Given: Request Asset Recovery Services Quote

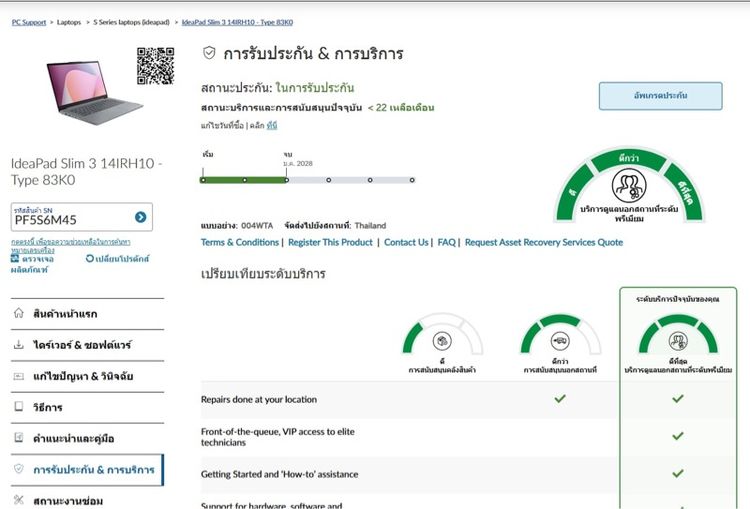Looking at the screenshot, I should [544, 243].
